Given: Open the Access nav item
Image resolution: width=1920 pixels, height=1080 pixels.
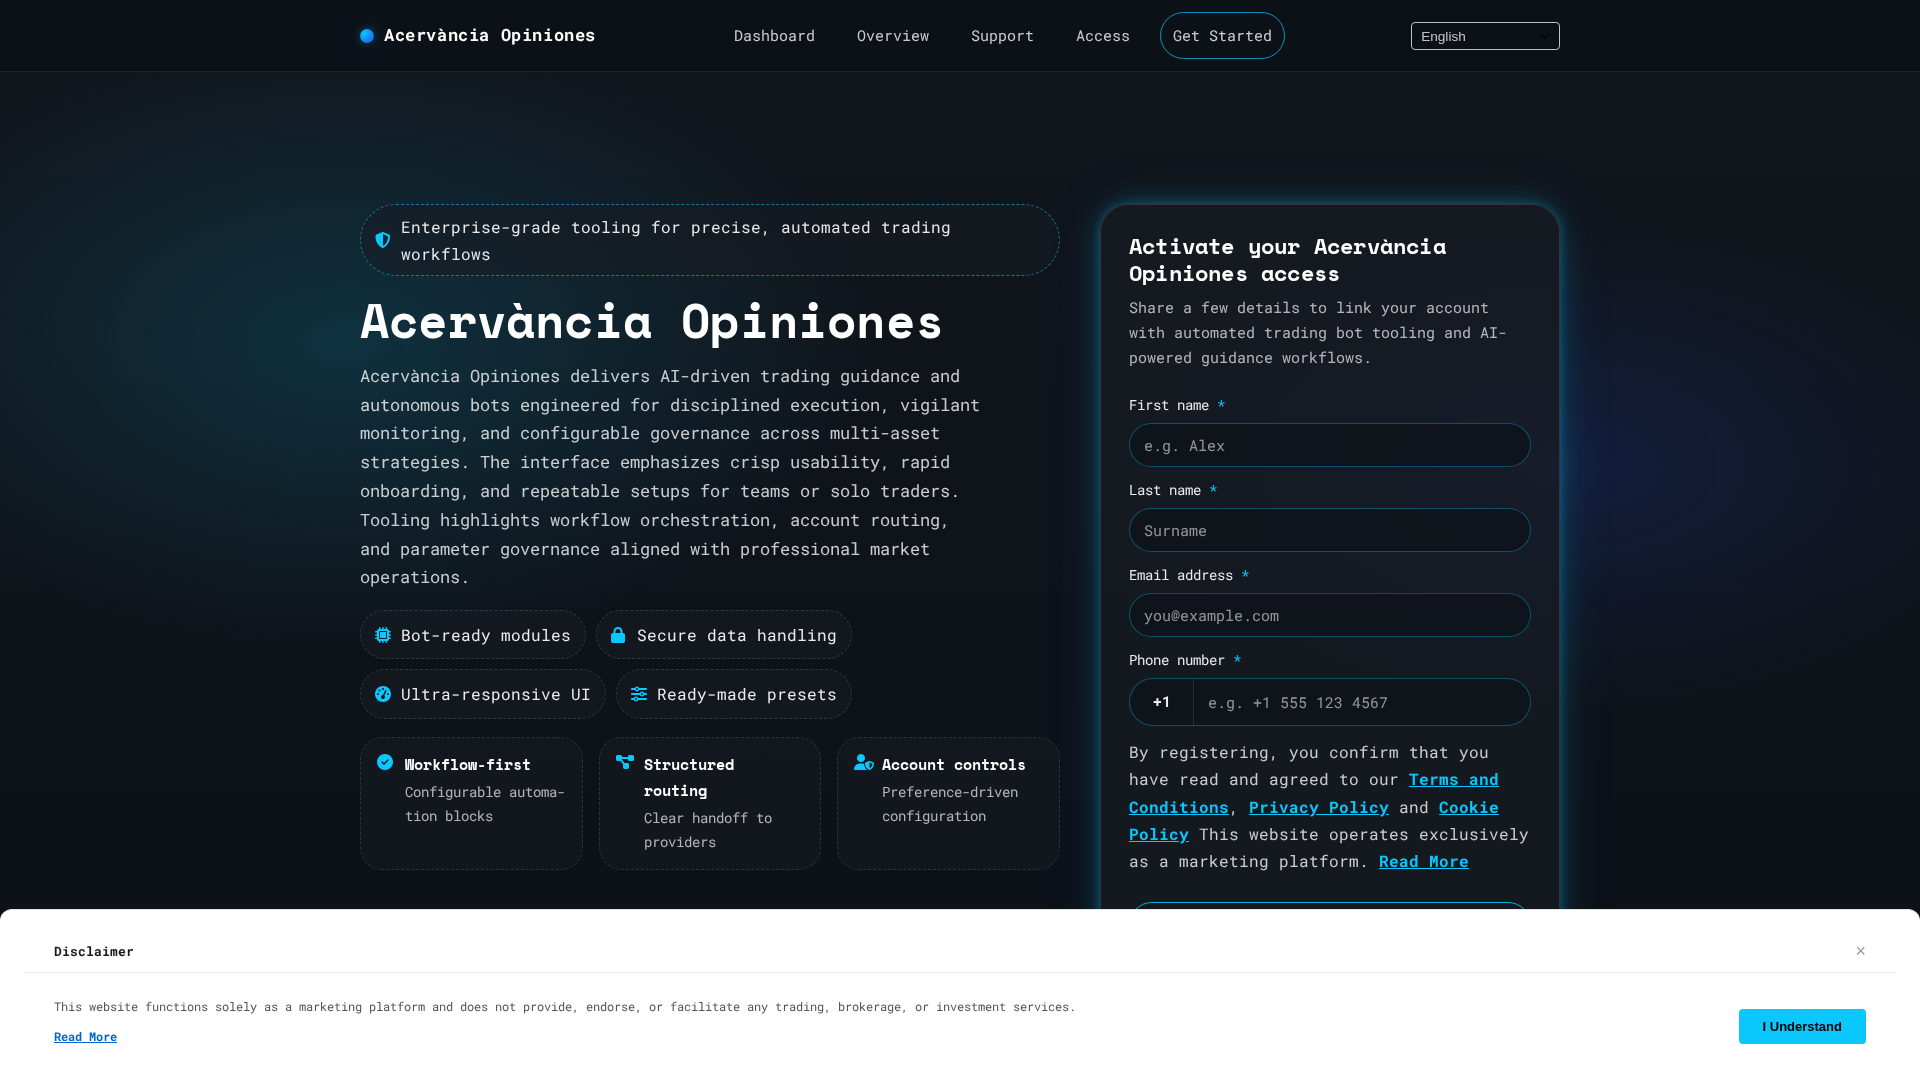Looking at the screenshot, I should [x=1103, y=36].
